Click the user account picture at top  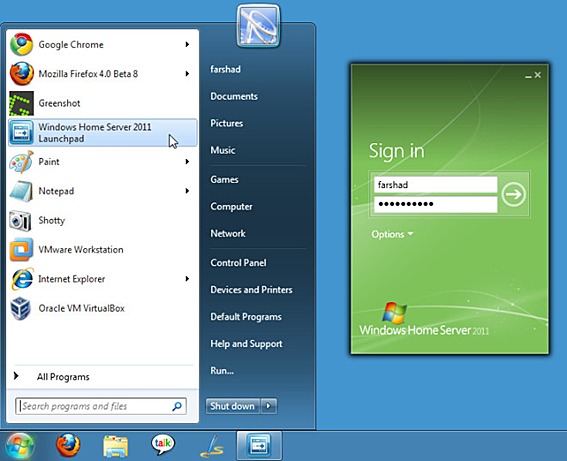click(x=258, y=26)
